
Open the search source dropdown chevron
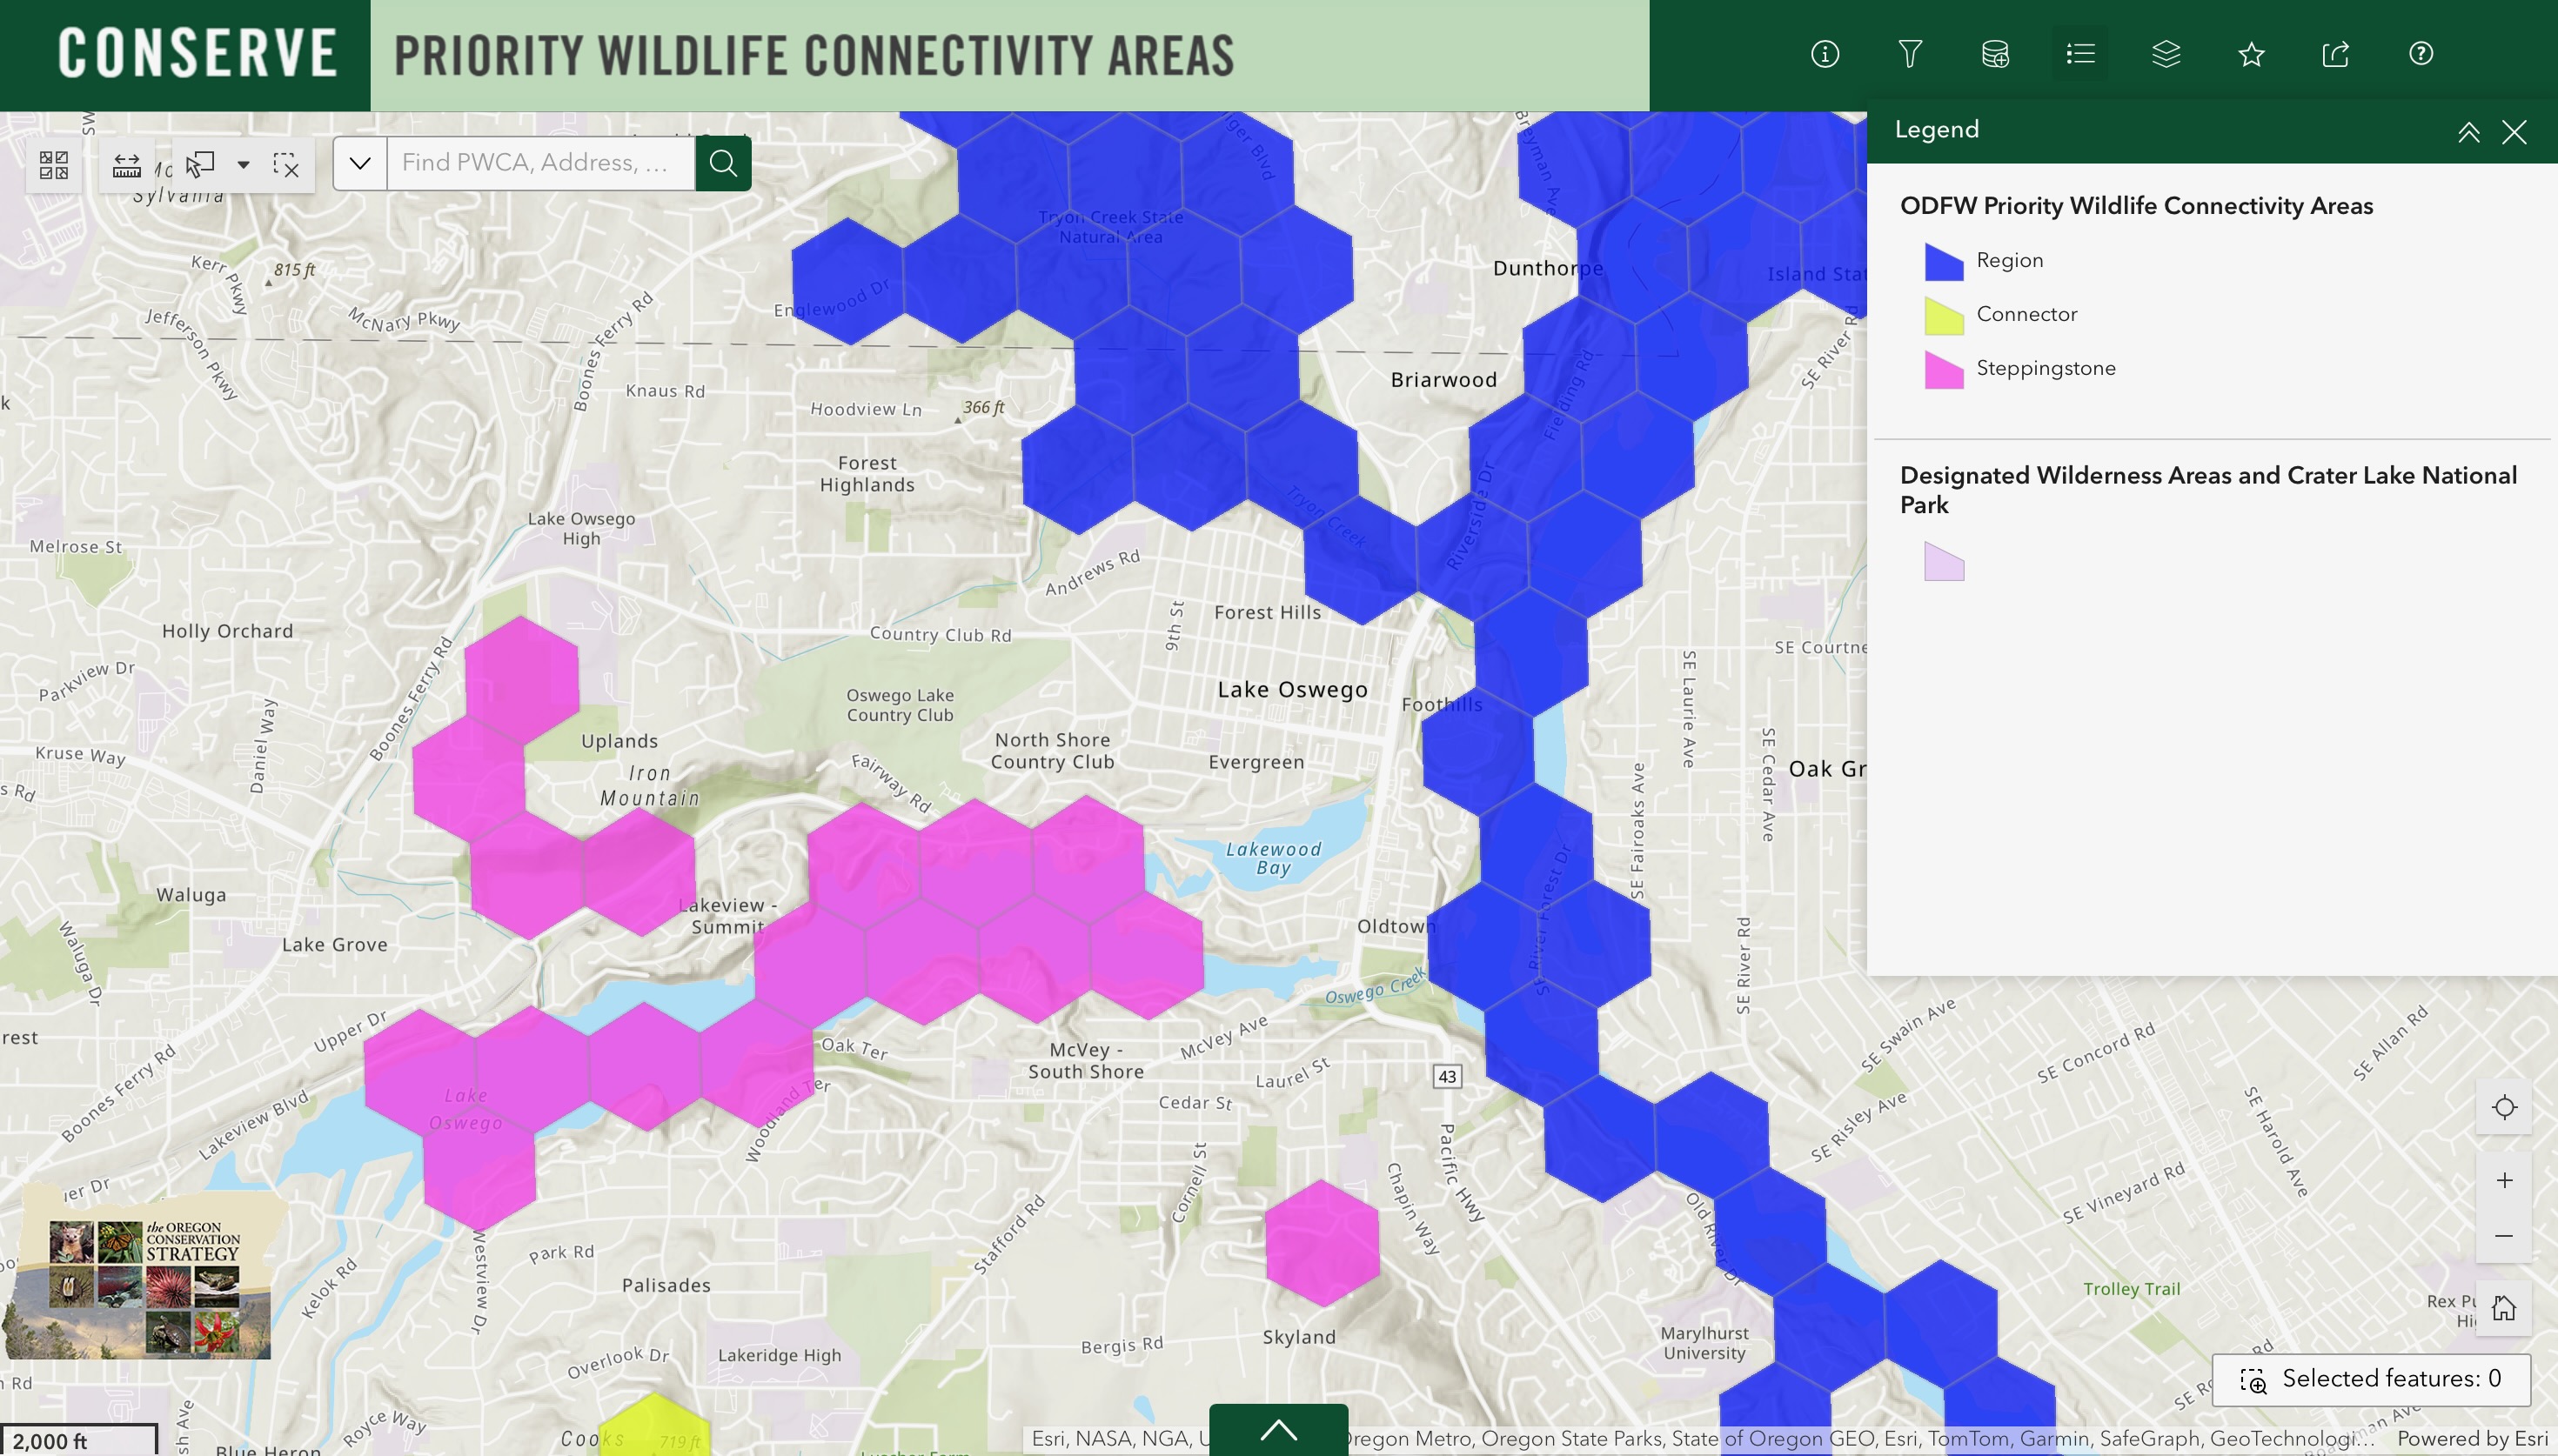pos(359,162)
